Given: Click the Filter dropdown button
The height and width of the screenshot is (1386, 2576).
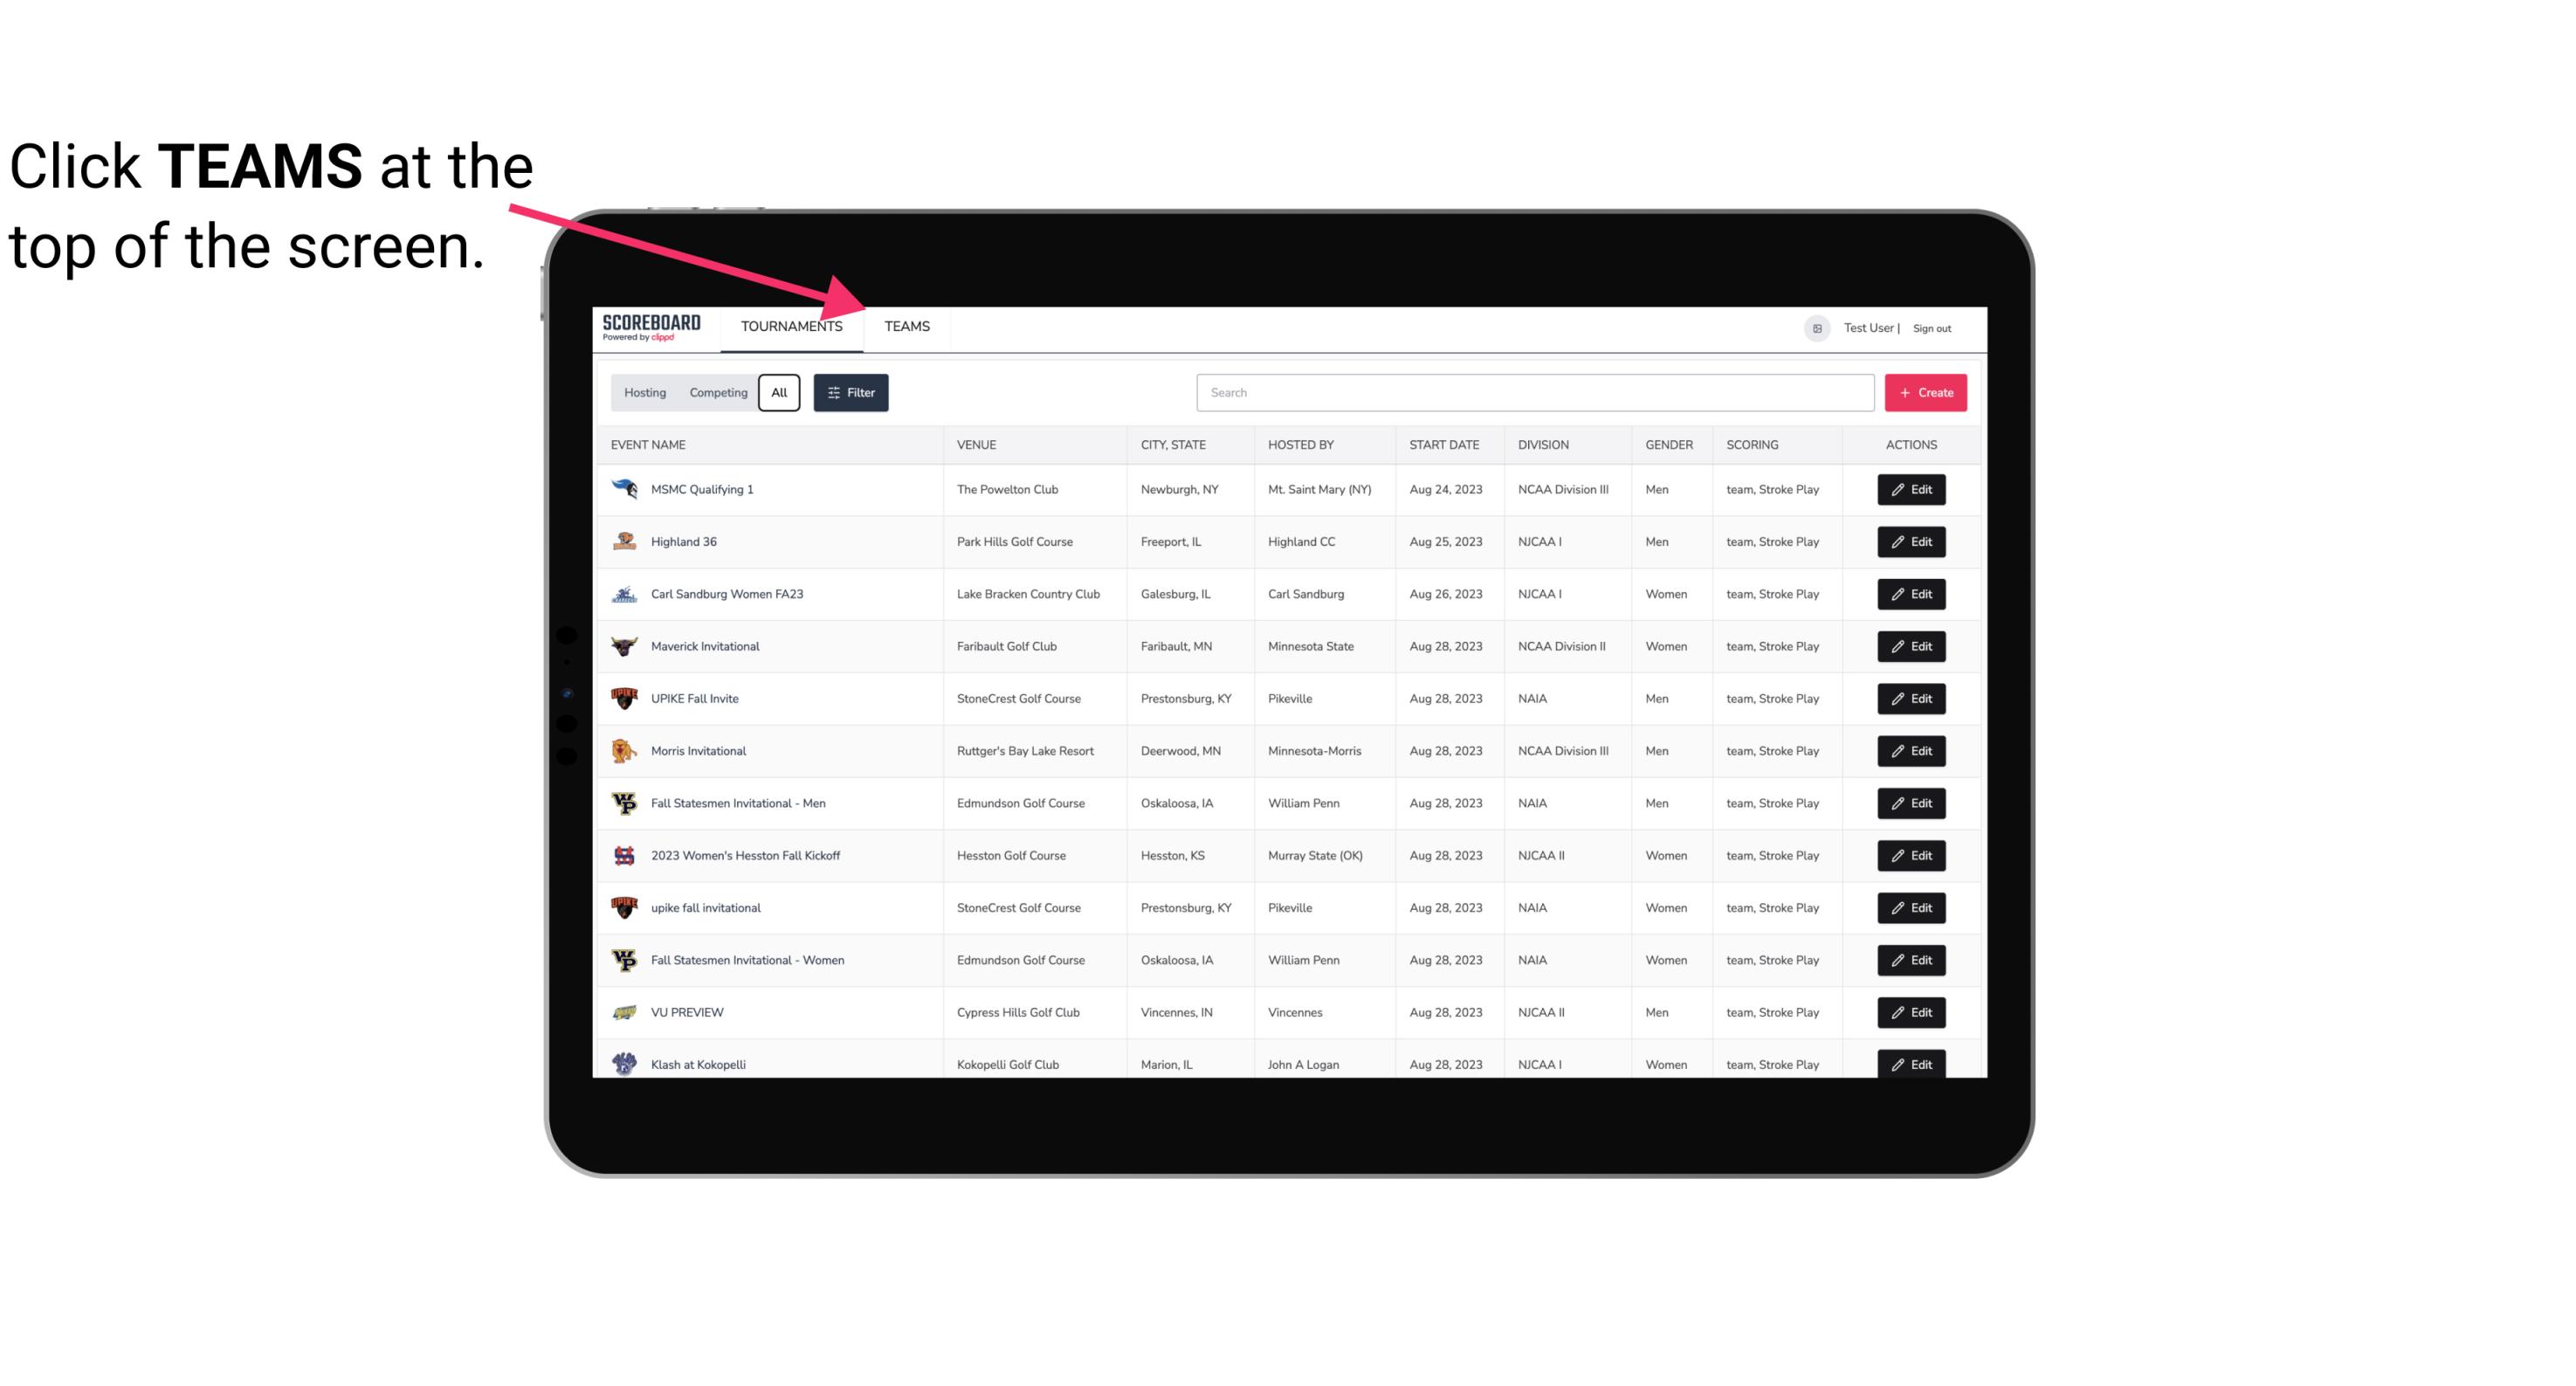Looking at the screenshot, I should pyautogui.click(x=850, y=393).
